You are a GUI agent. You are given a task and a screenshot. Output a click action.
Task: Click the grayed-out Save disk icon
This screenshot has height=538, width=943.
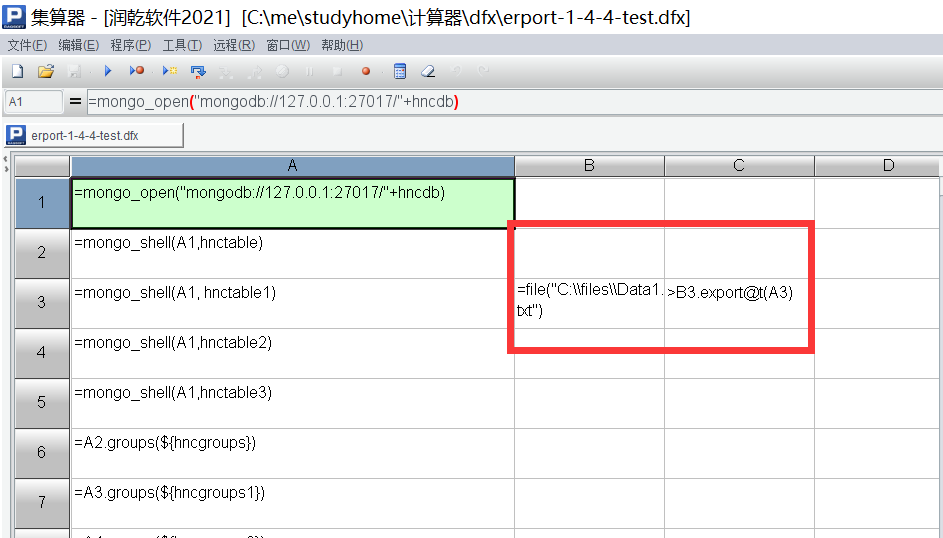74,72
